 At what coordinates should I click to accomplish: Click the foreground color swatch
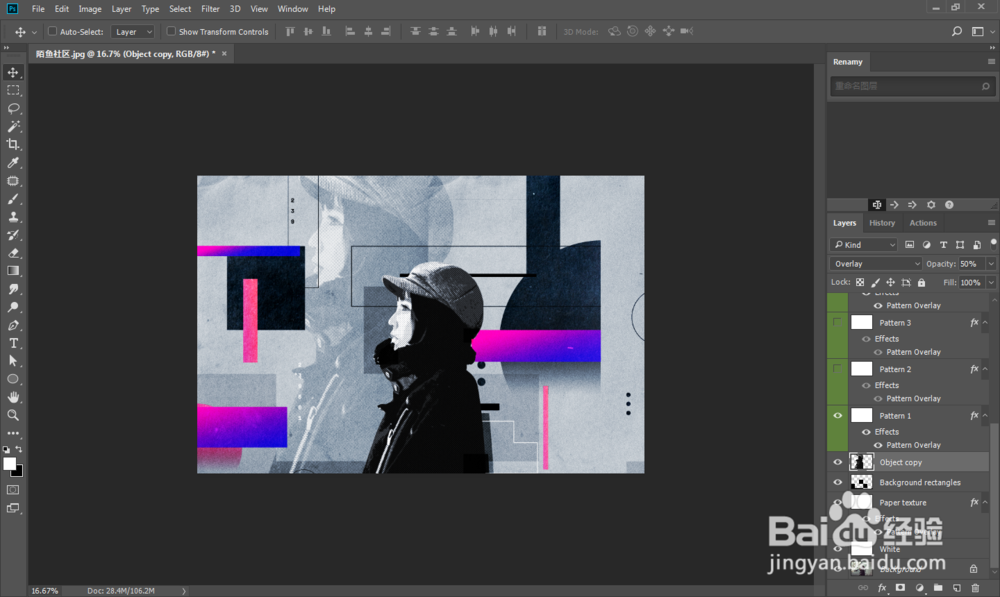pos(9,464)
